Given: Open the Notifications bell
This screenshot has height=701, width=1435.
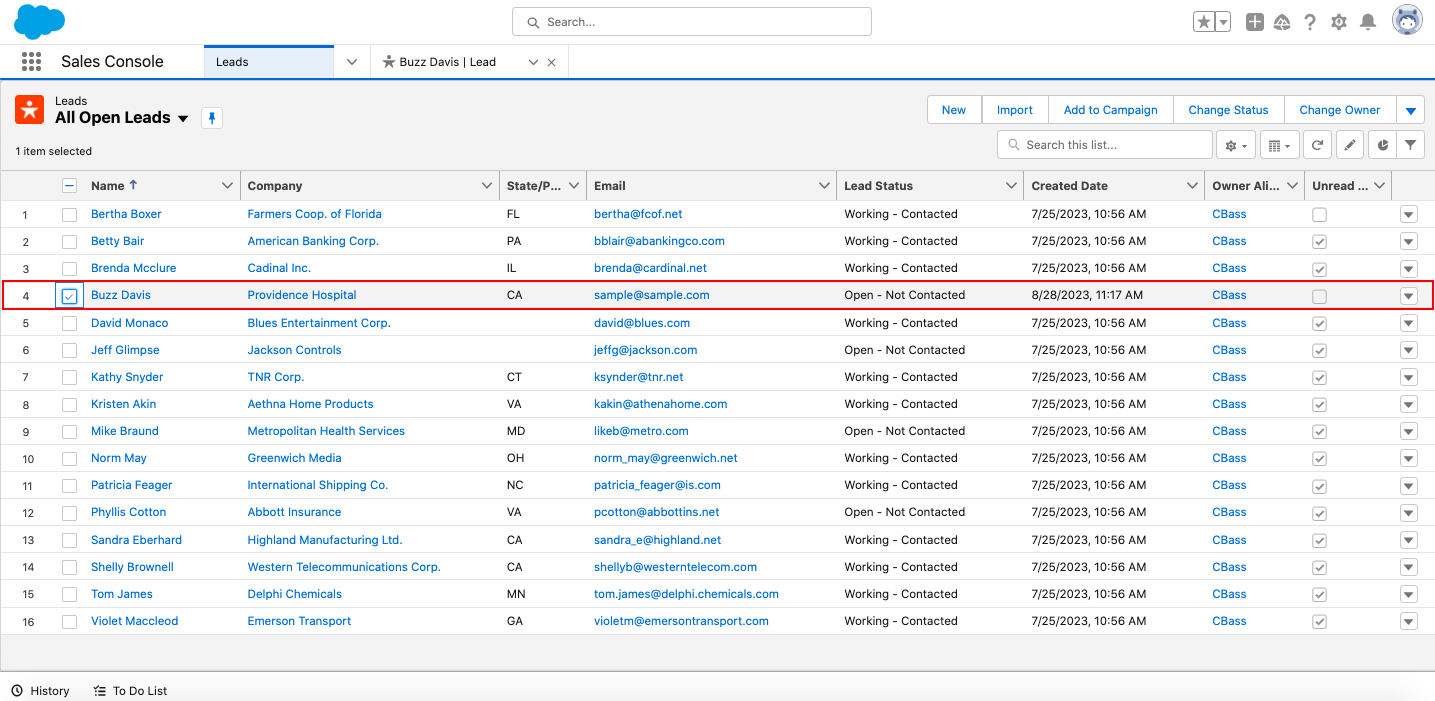Looking at the screenshot, I should tap(1368, 22).
